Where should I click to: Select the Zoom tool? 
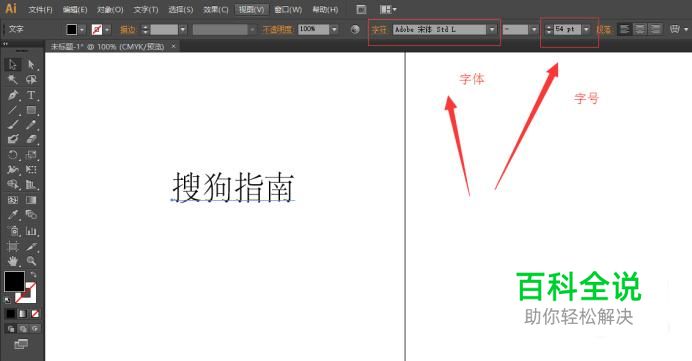coord(31,261)
